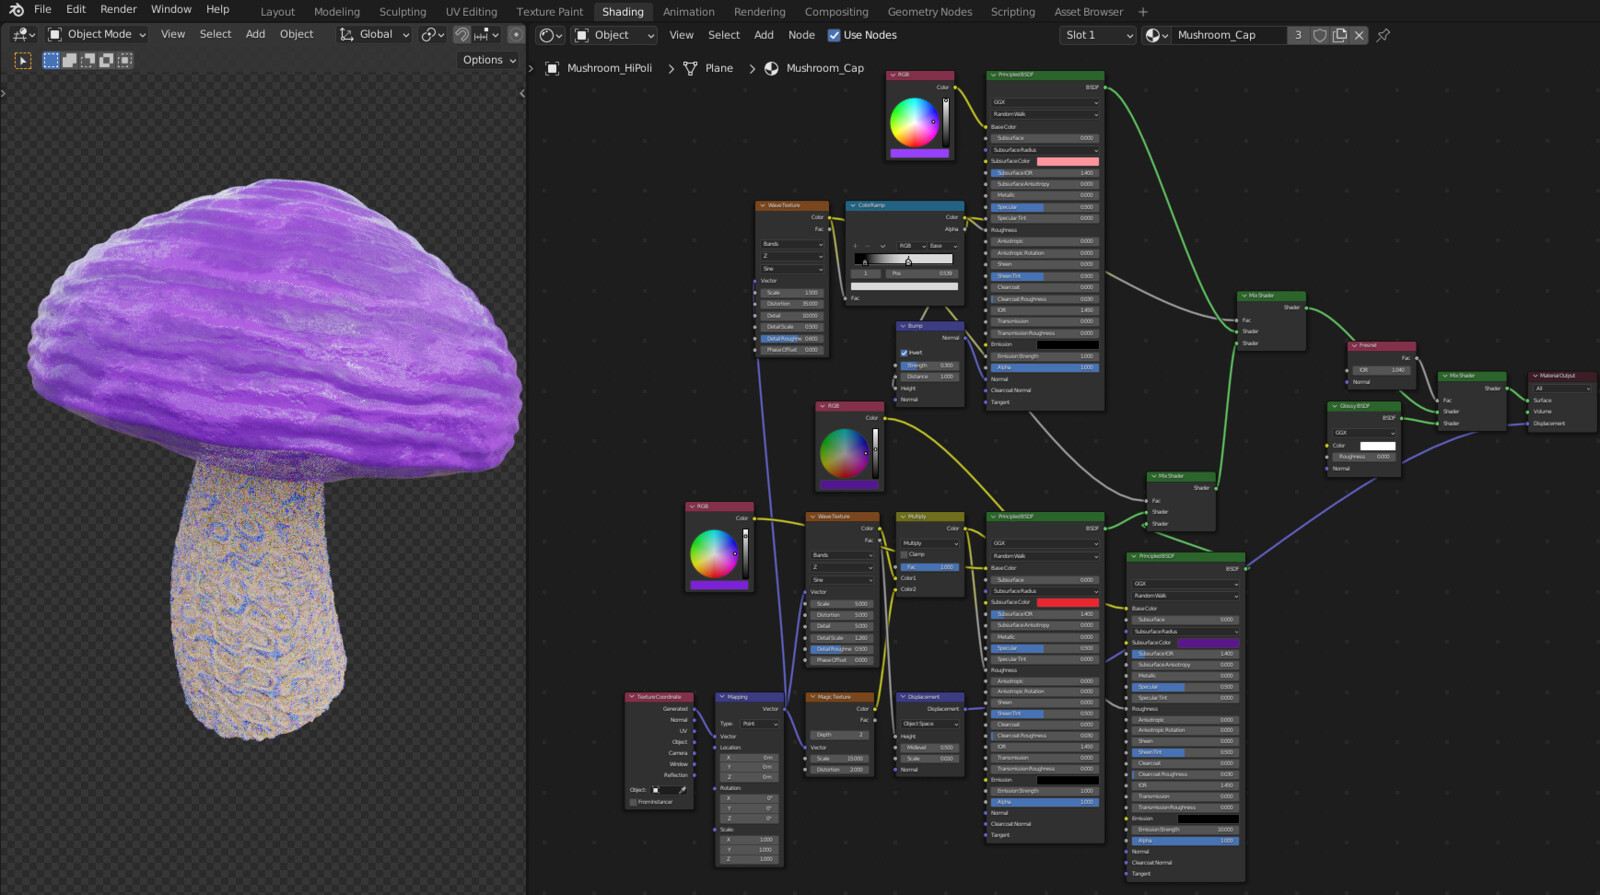Choose the intersect selection mode icon
The height and width of the screenshot is (895, 1600).
point(125,60)
